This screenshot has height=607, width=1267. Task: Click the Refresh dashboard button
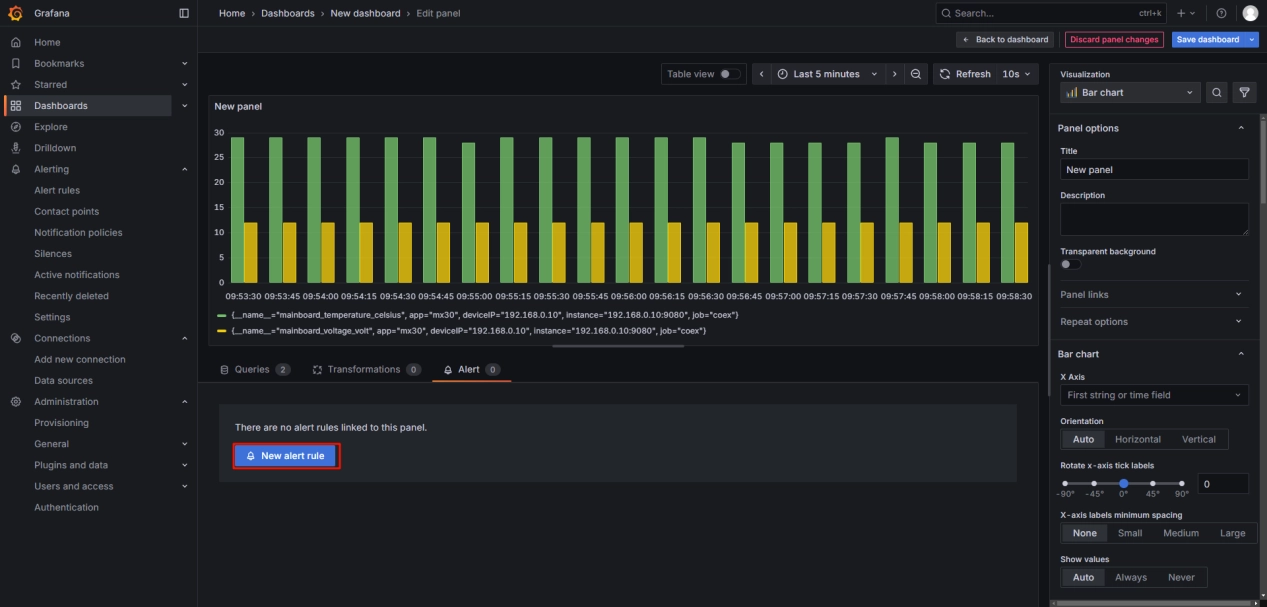[964, 74]
